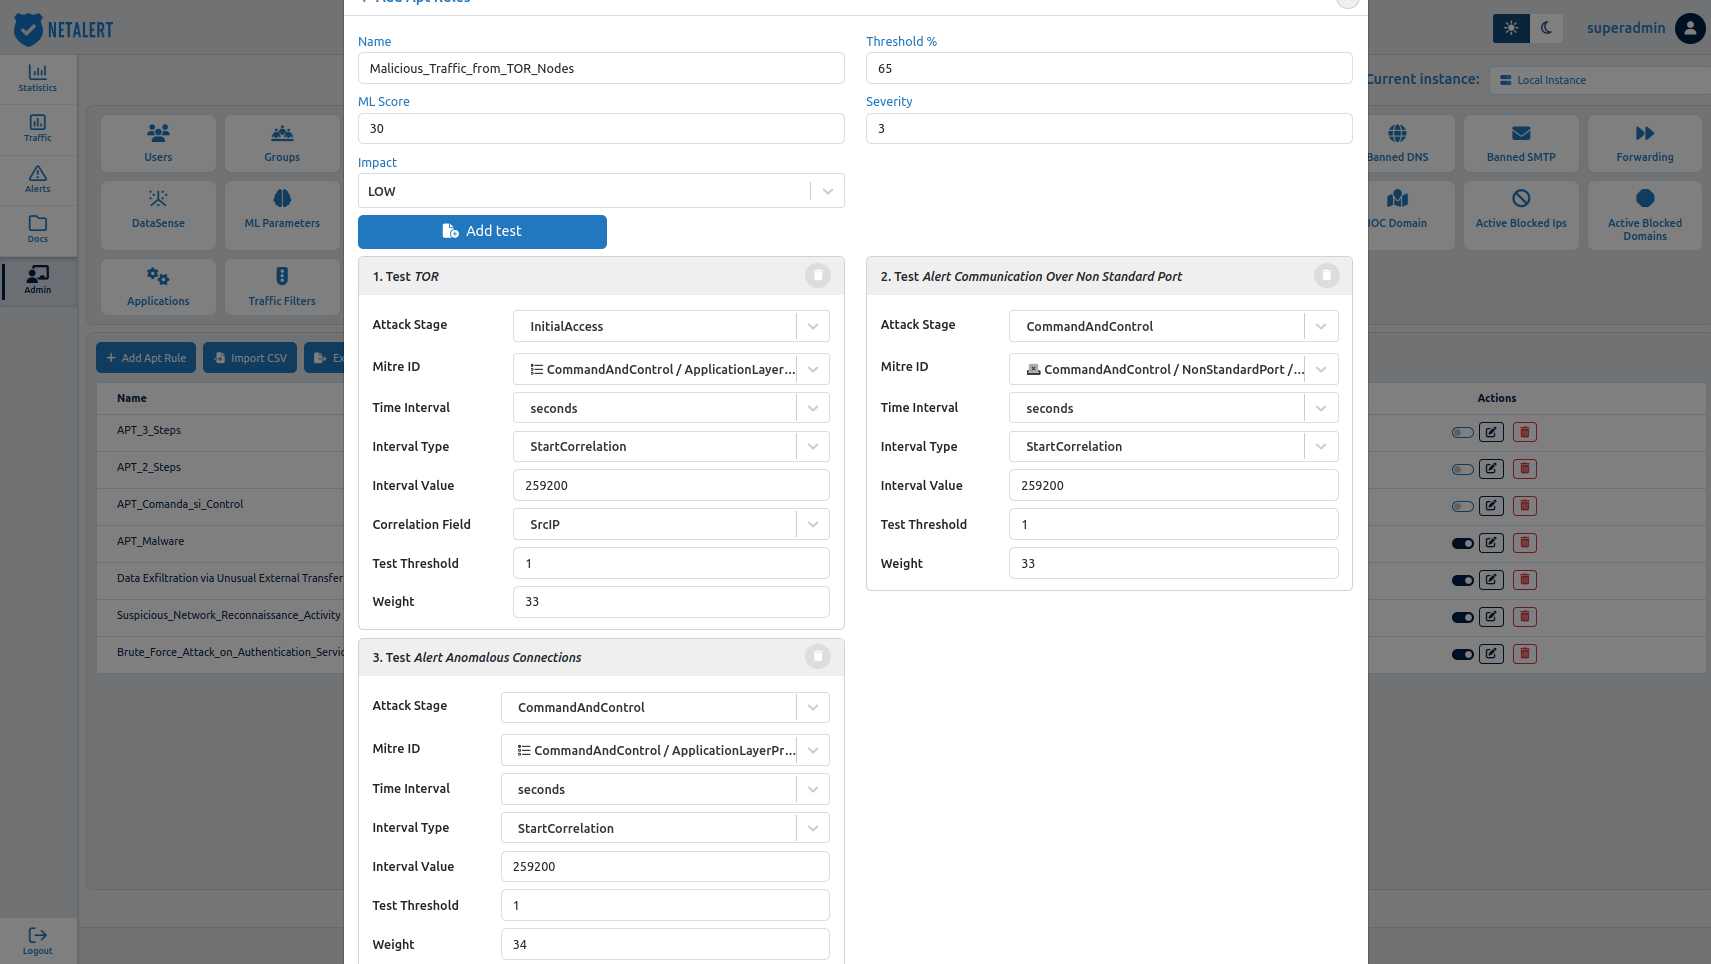Open the superadmin user avatar

[x=1690, y=28]
